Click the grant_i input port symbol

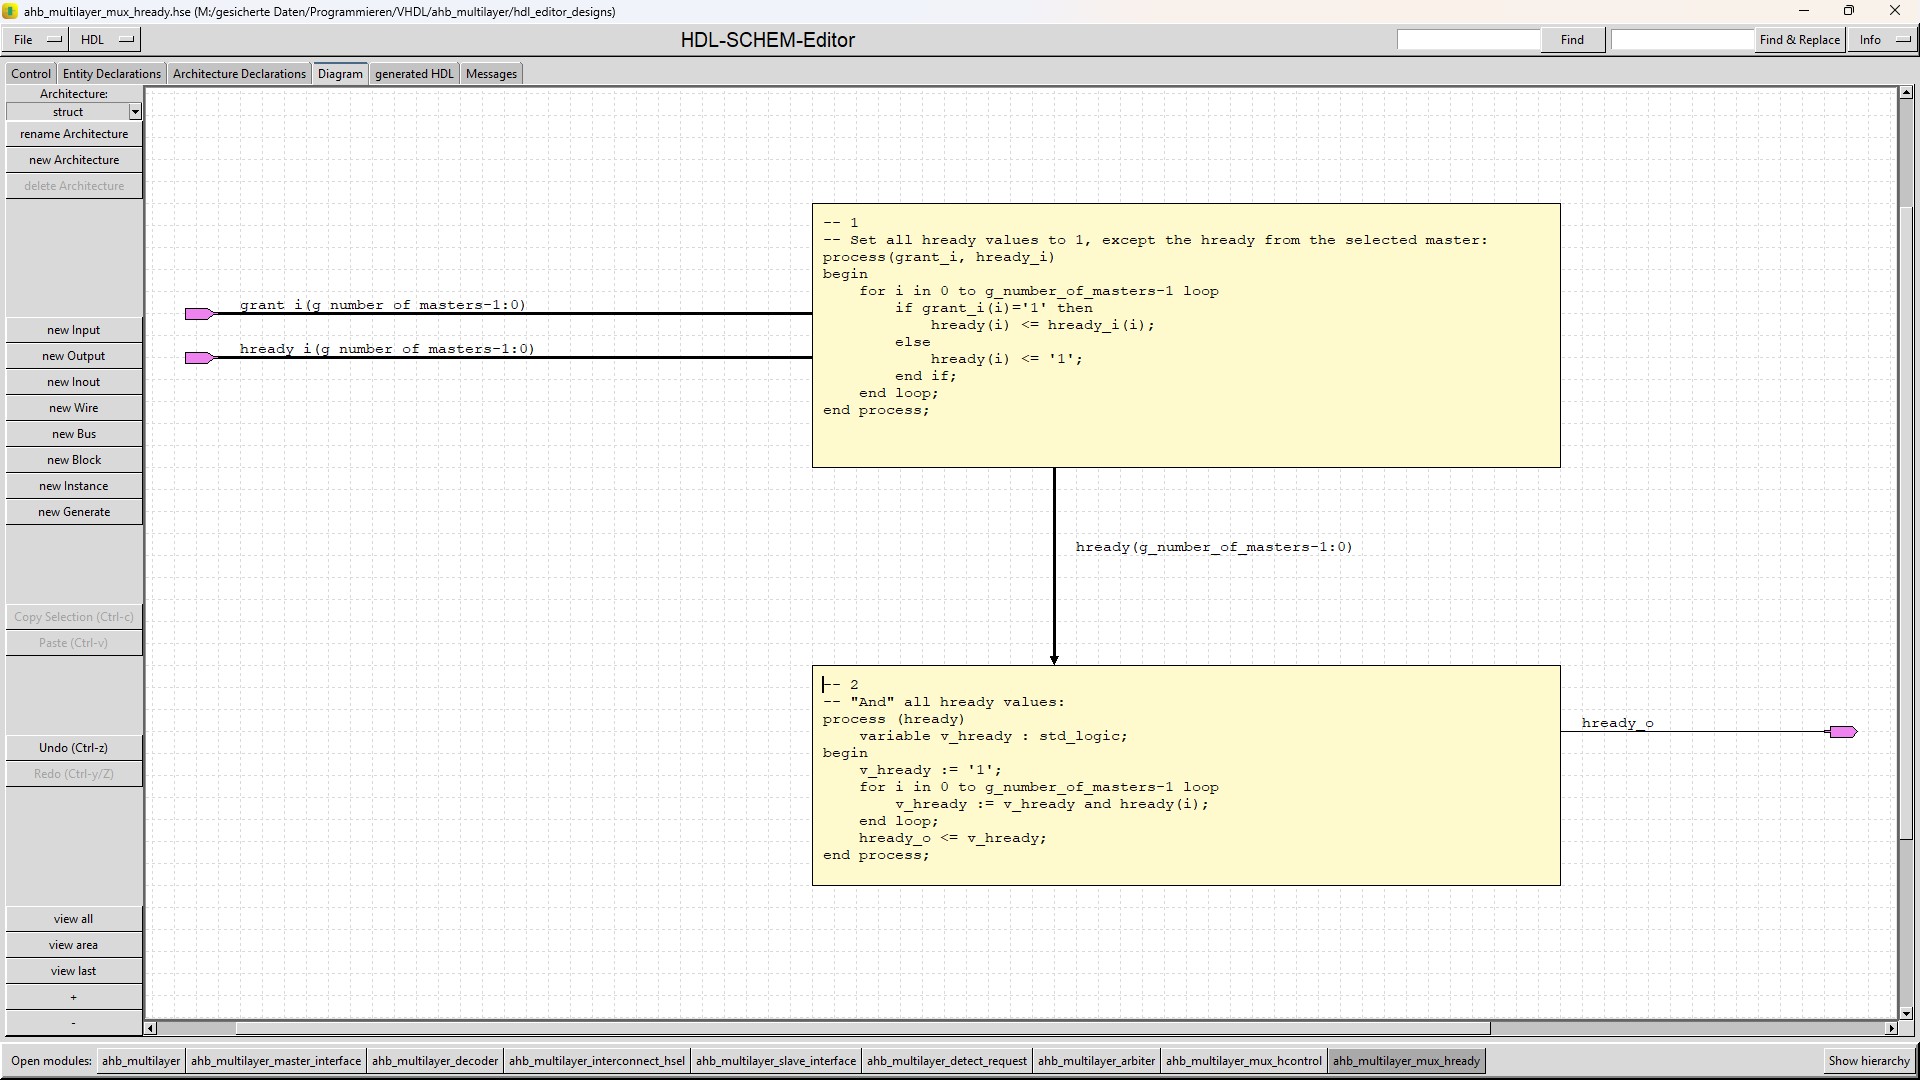point(199,314)
